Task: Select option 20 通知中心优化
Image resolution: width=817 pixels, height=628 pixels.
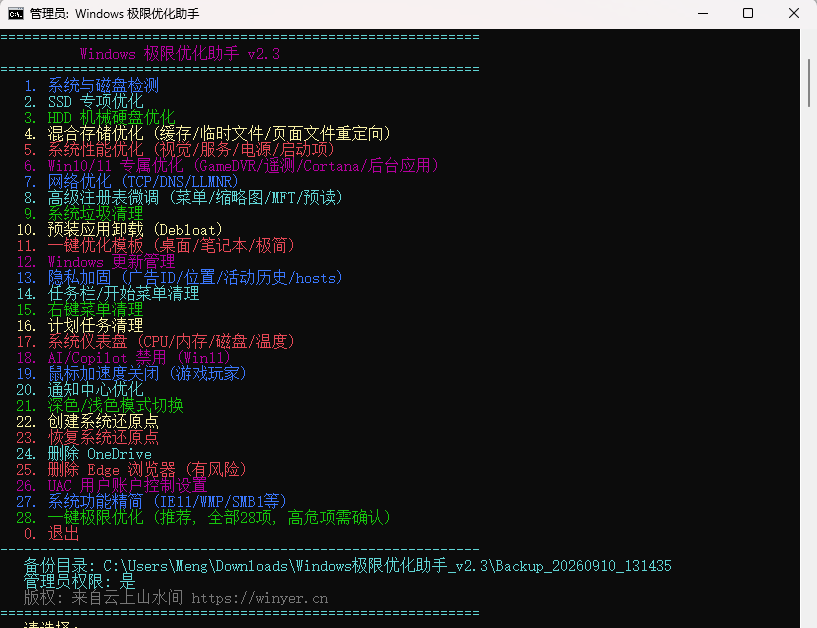Action: click(79, 390)
